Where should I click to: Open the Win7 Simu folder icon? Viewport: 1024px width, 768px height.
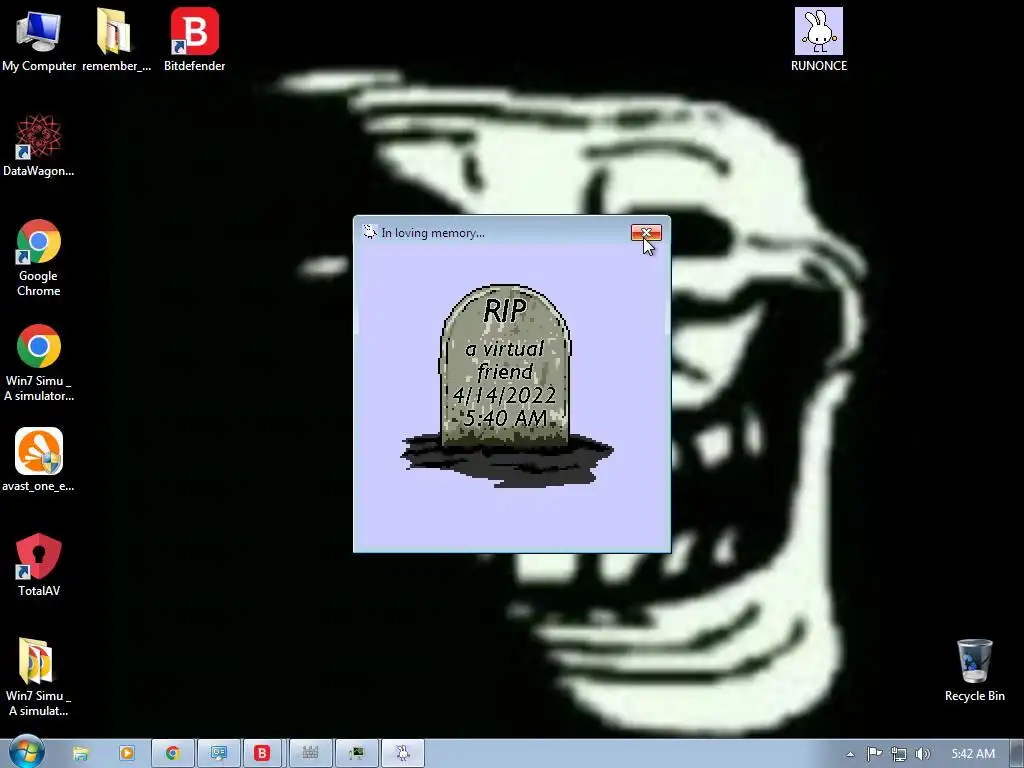coord(39,677)
